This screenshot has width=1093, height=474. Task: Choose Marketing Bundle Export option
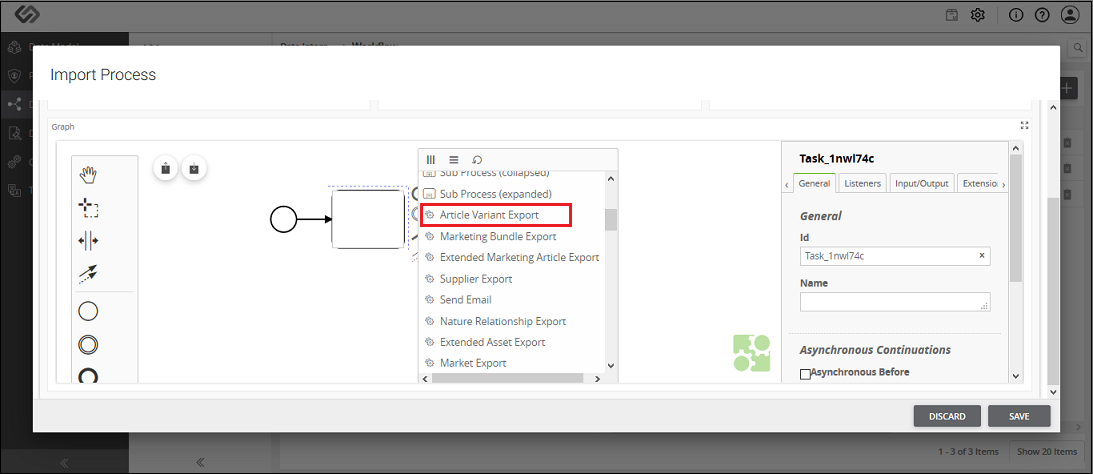(499, 236)
